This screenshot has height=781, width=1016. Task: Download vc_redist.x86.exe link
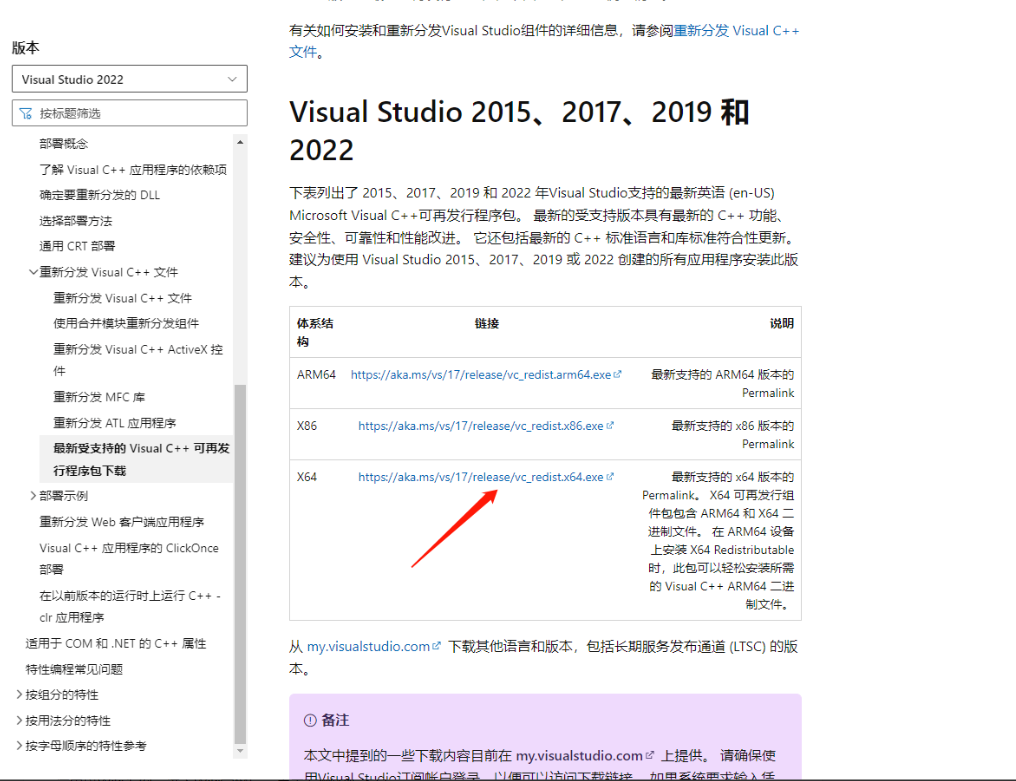[x=481, y=426]
